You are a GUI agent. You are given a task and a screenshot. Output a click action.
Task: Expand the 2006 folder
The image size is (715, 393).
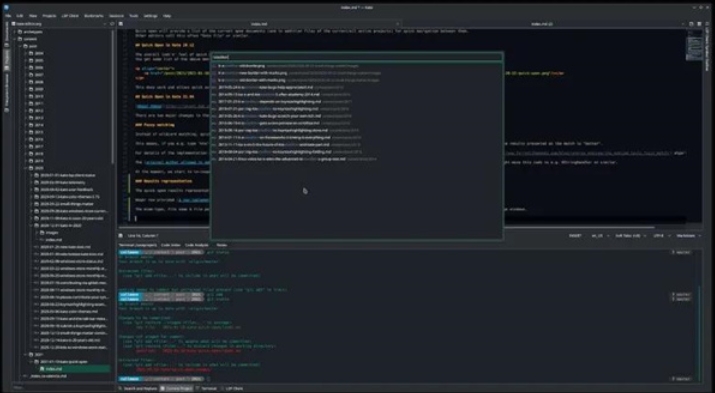pos(26,68)
